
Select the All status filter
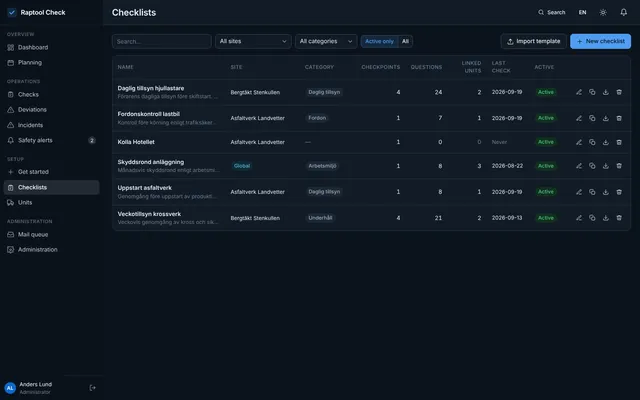pyautogui.click(x=405, y=41)
